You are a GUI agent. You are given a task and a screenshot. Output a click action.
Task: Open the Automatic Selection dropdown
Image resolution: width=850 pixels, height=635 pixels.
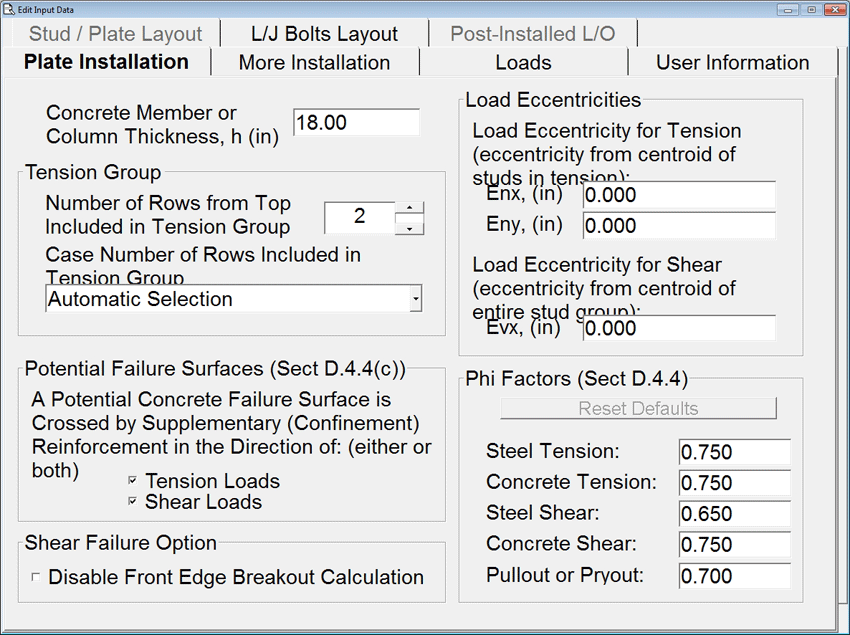pos(415,299)
